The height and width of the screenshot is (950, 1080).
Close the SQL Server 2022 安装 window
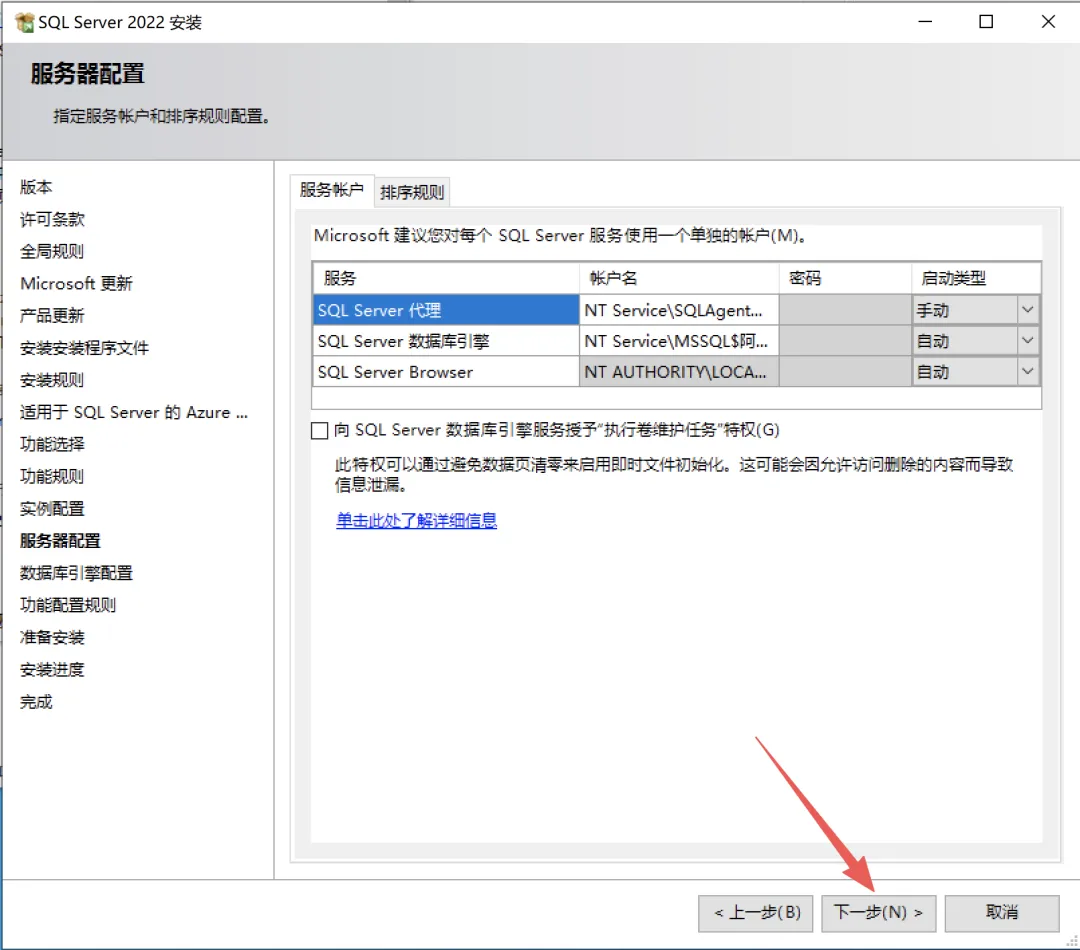click(x=1048, y=22)
